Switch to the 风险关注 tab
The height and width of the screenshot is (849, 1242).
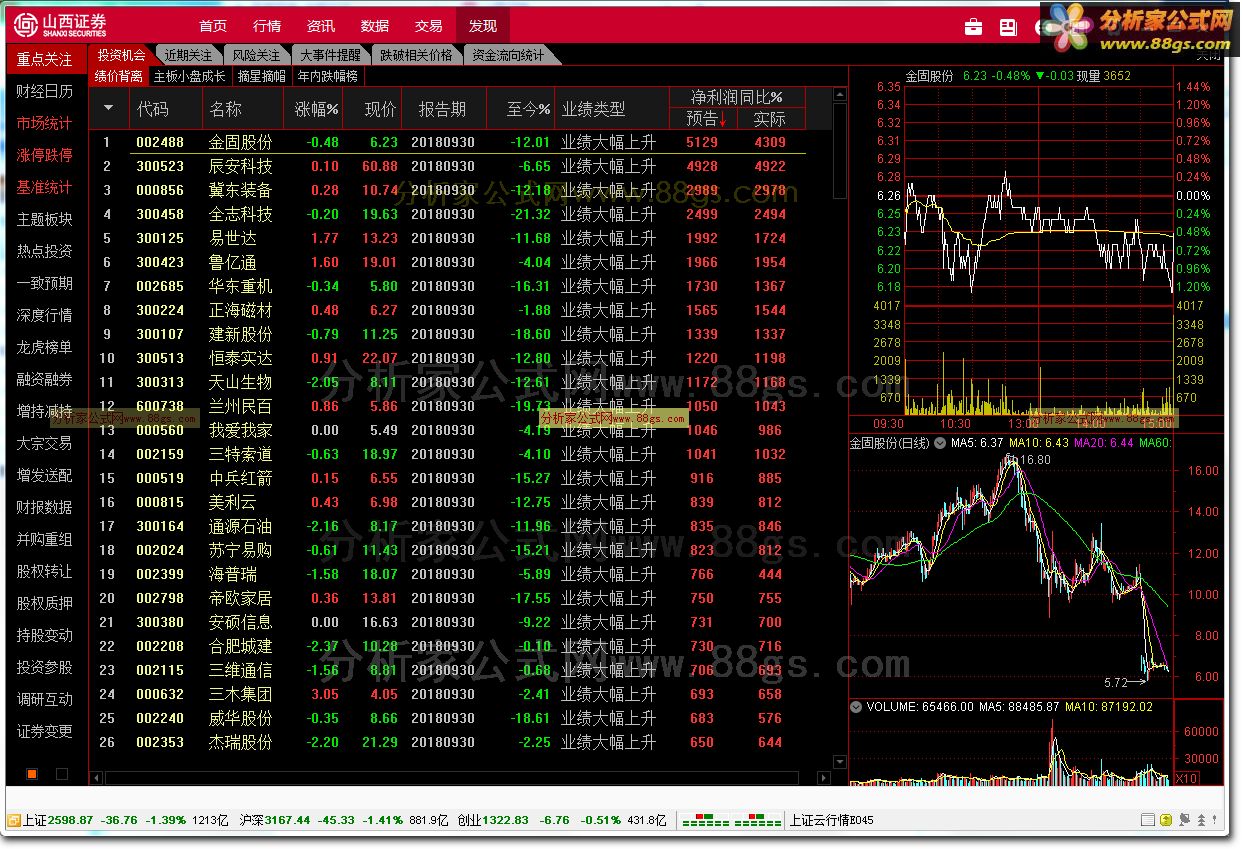pos(256,55)
